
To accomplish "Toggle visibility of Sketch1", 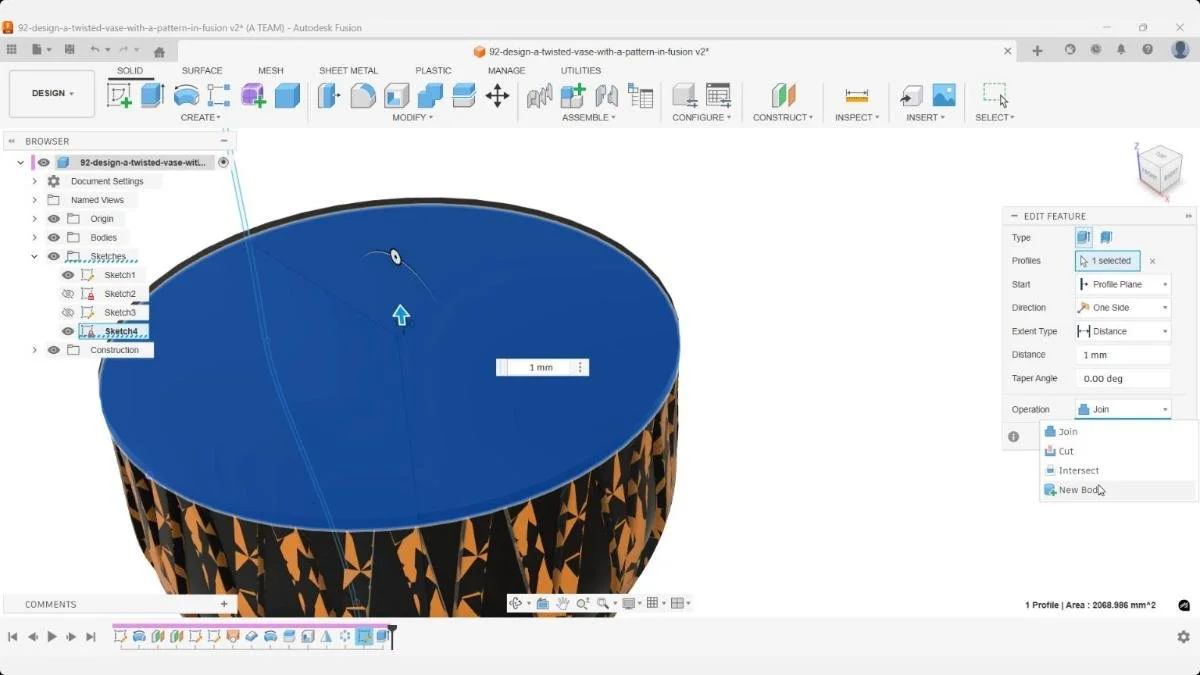I will 68,275.
